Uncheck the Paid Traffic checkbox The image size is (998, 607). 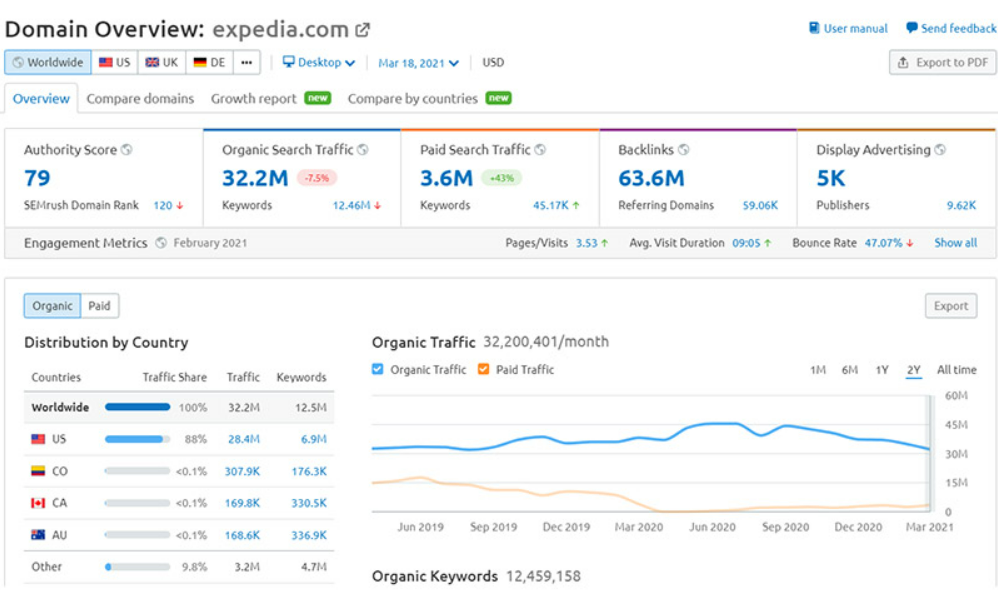483,369
